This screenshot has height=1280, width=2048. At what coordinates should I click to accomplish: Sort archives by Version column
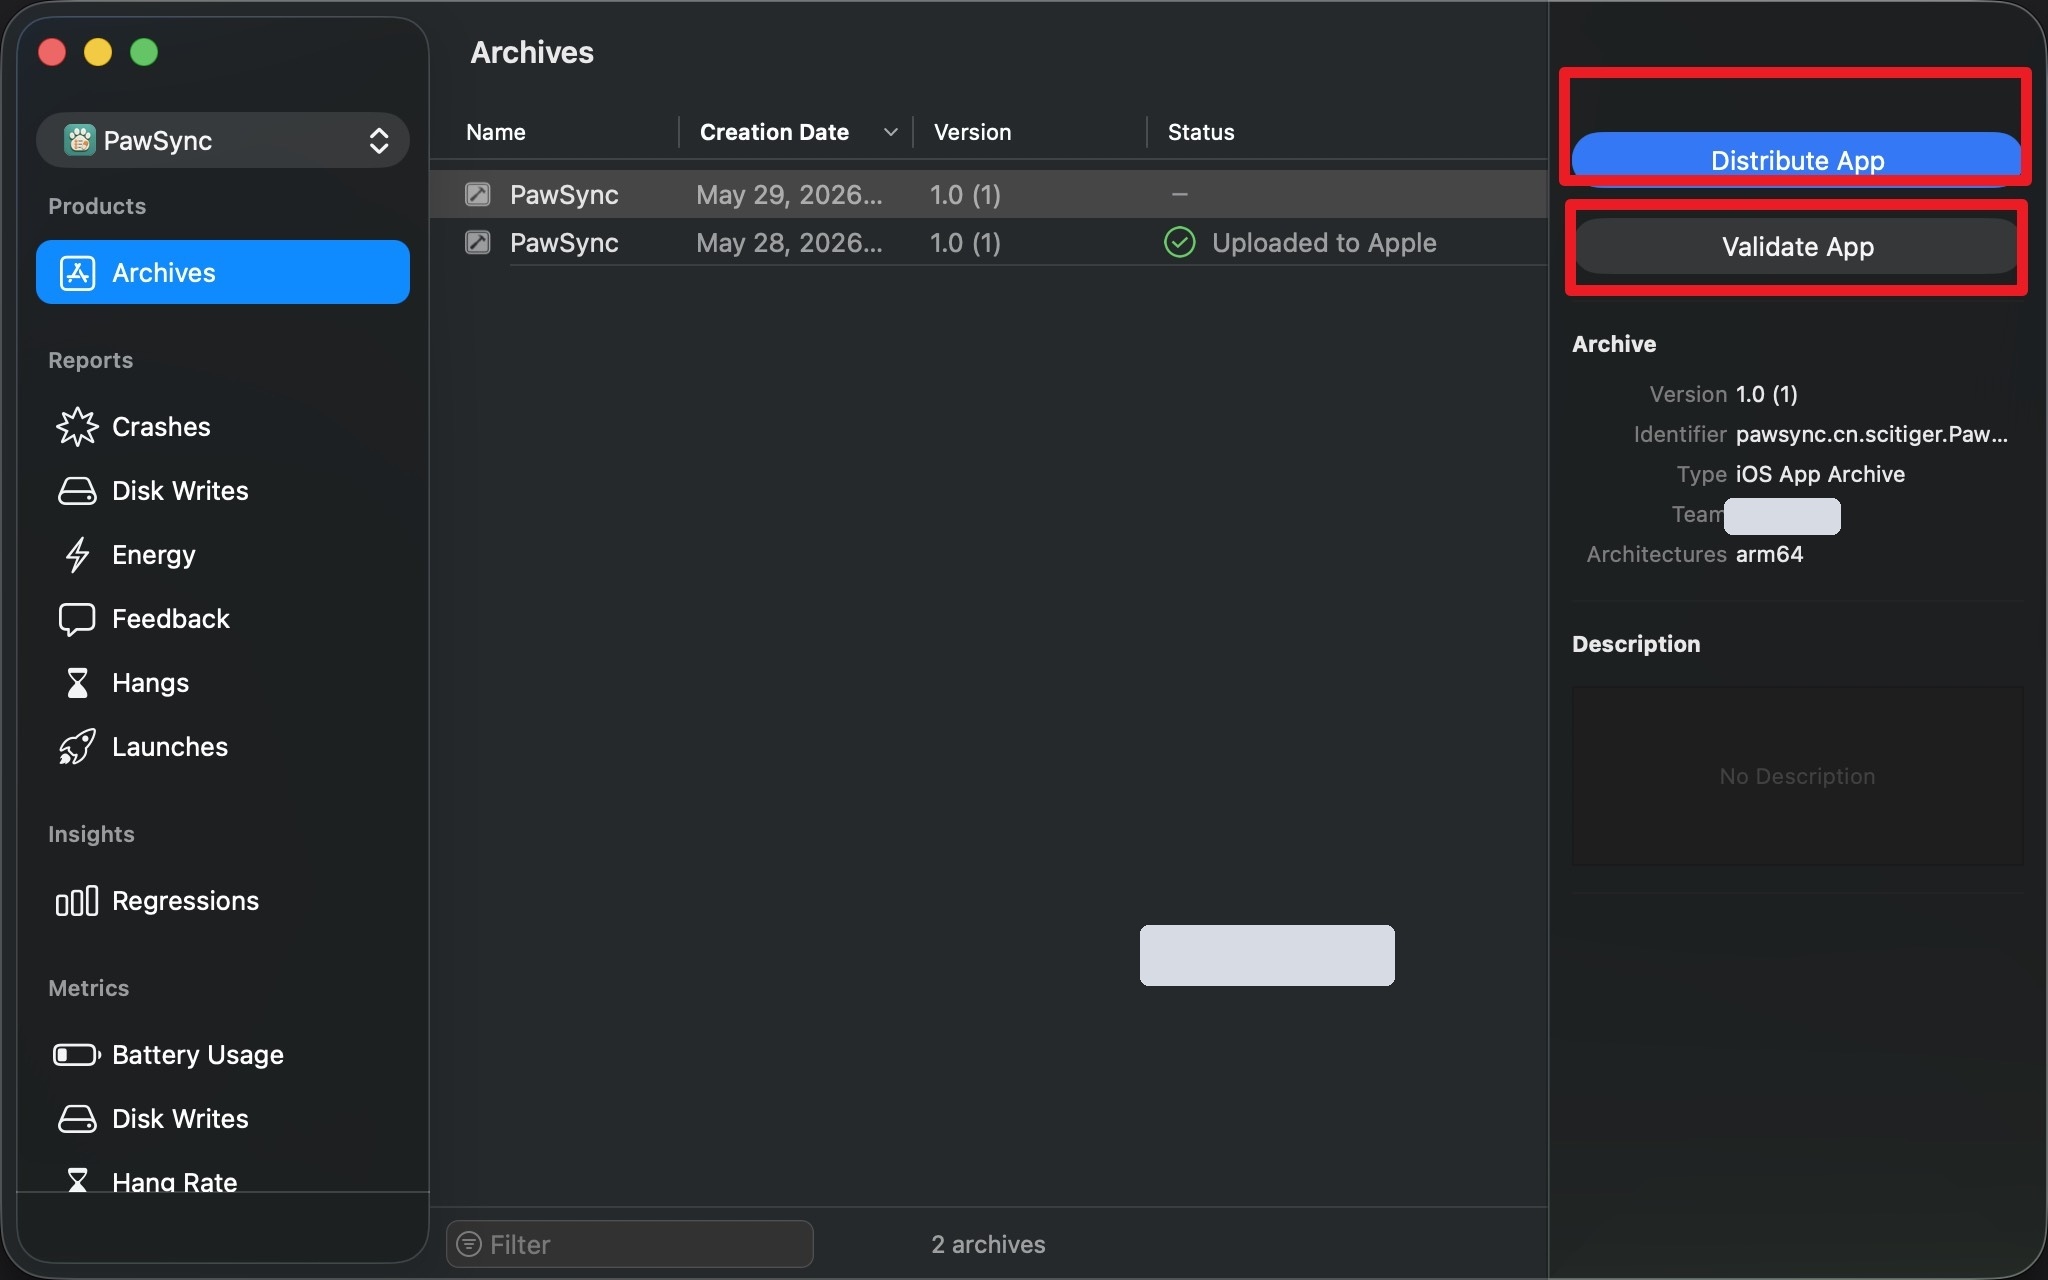click(x=972, y=132)
